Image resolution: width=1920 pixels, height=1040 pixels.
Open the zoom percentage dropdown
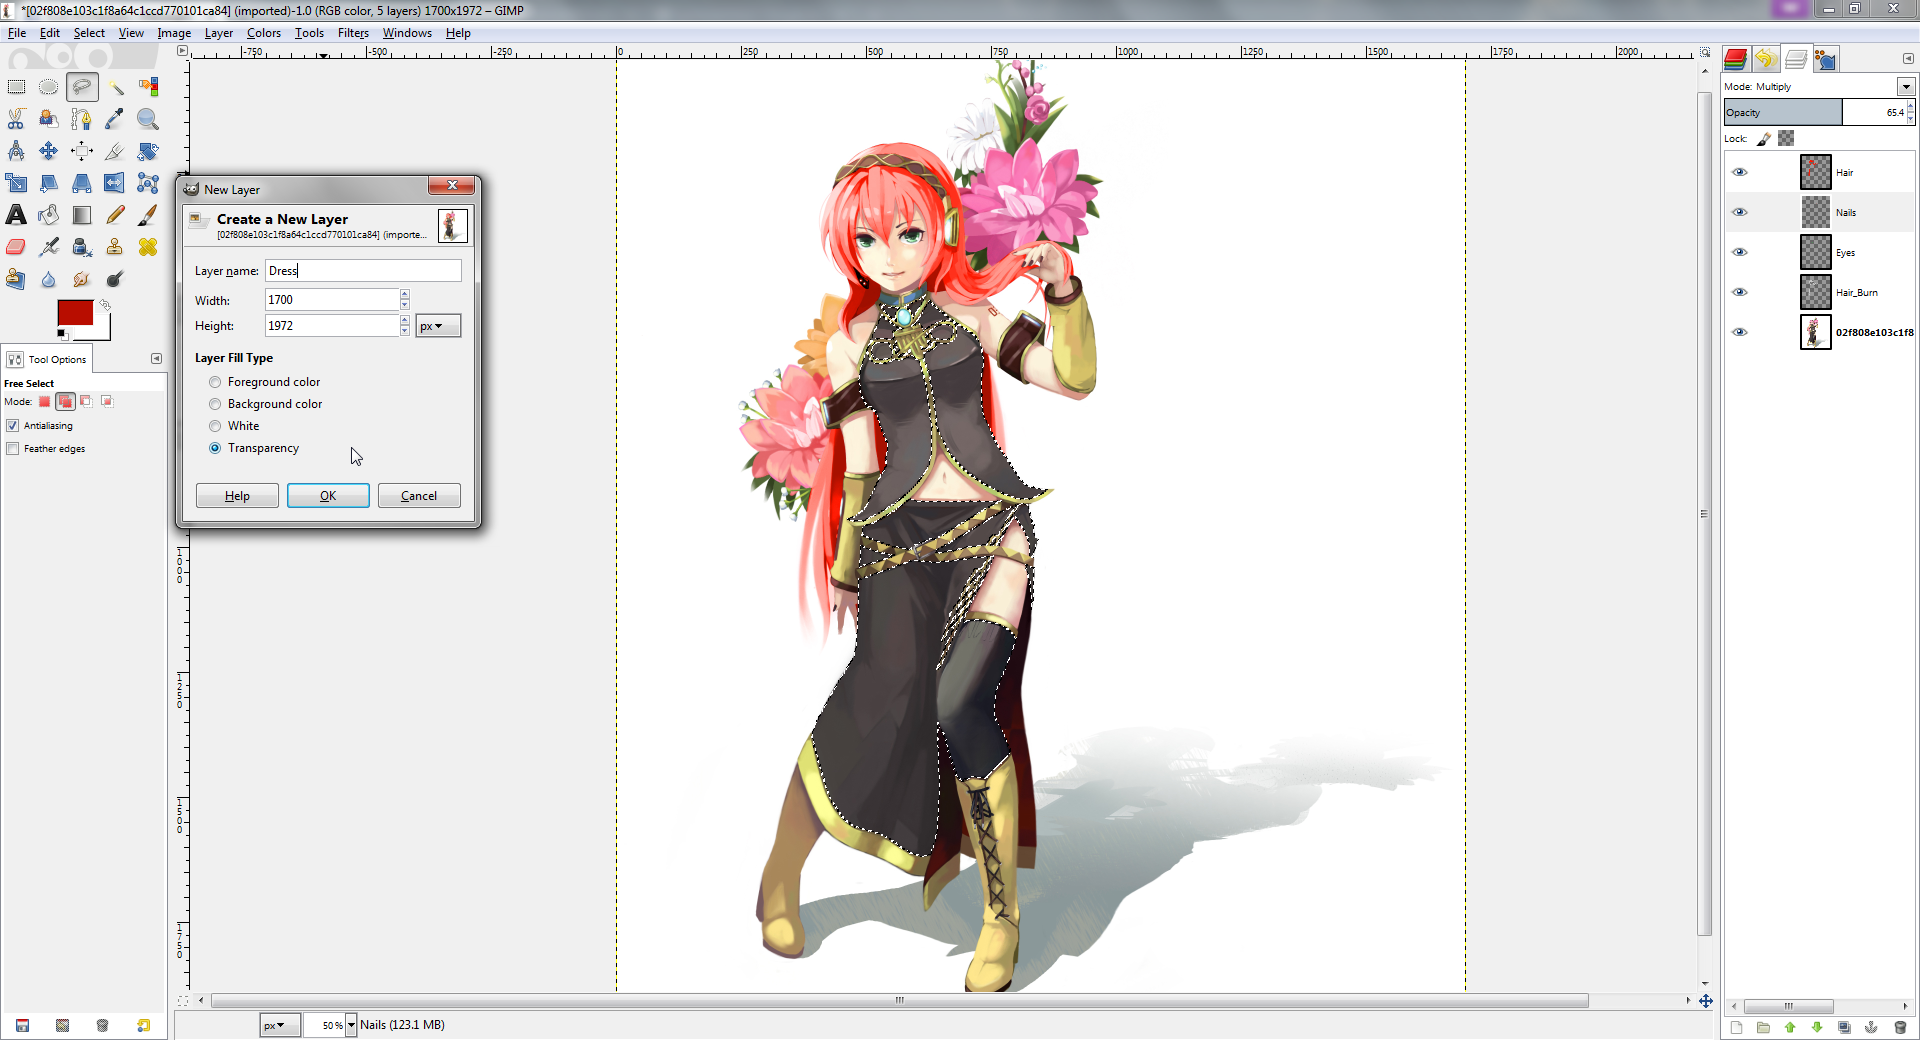[351, 1025]
